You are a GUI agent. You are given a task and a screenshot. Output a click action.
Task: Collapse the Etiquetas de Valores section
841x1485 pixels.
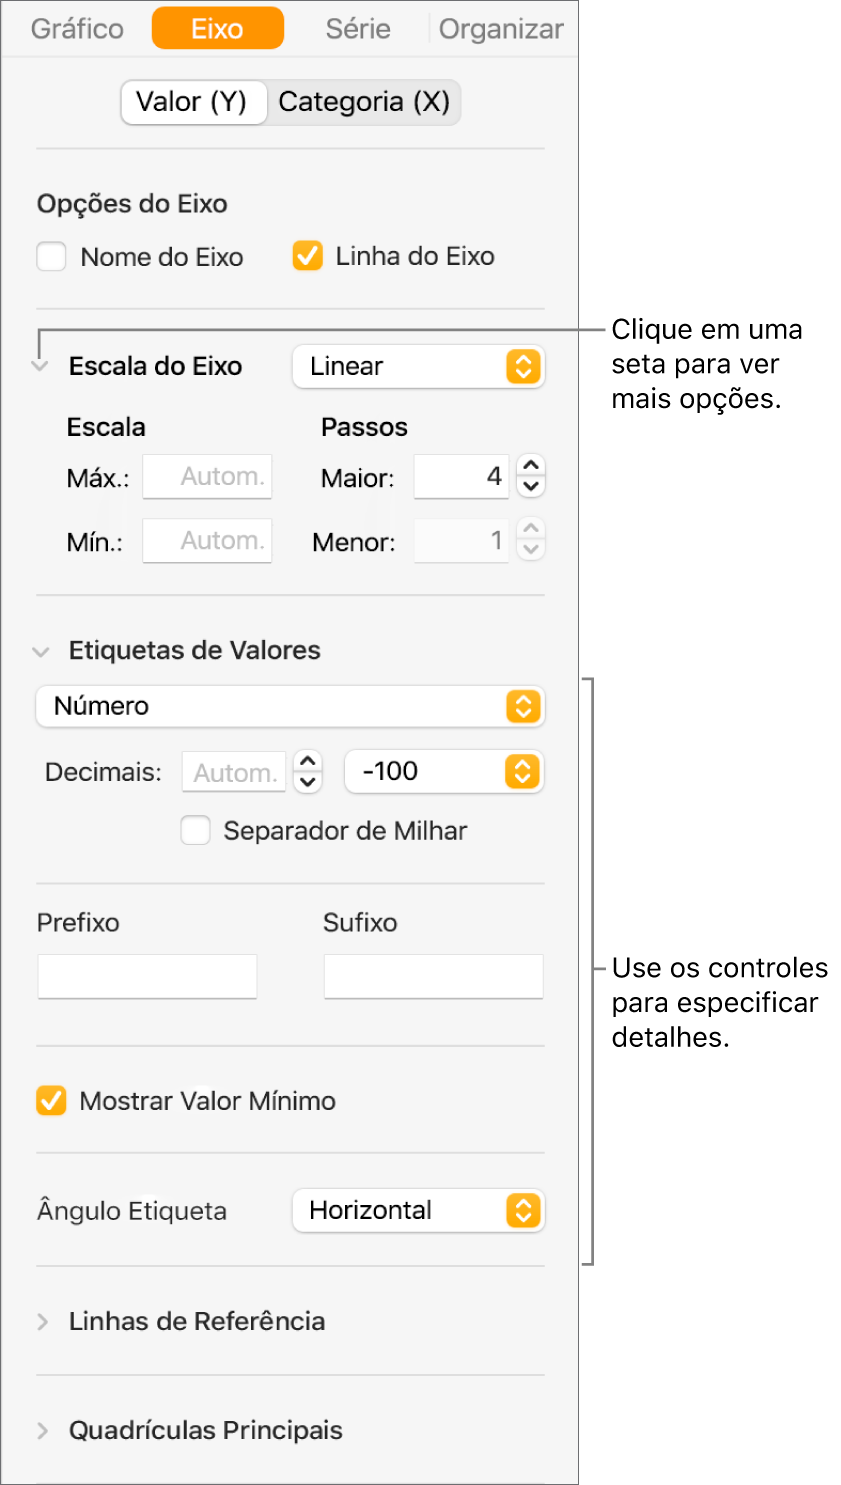click(40, 652)
